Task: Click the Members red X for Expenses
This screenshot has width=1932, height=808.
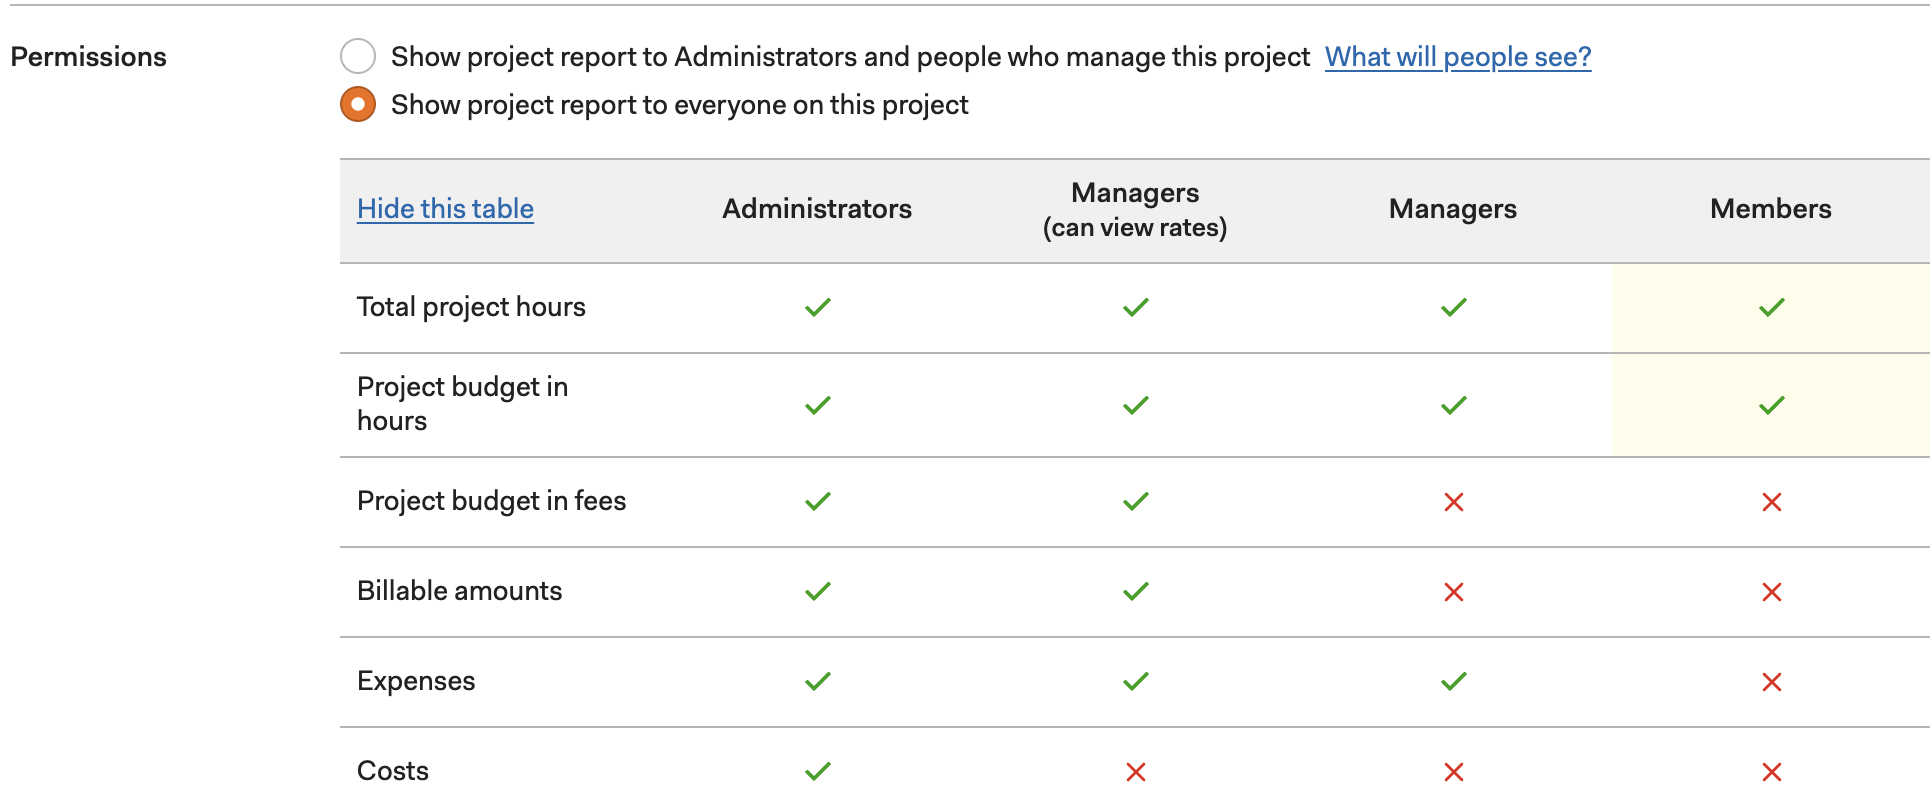Action: 1771,682
